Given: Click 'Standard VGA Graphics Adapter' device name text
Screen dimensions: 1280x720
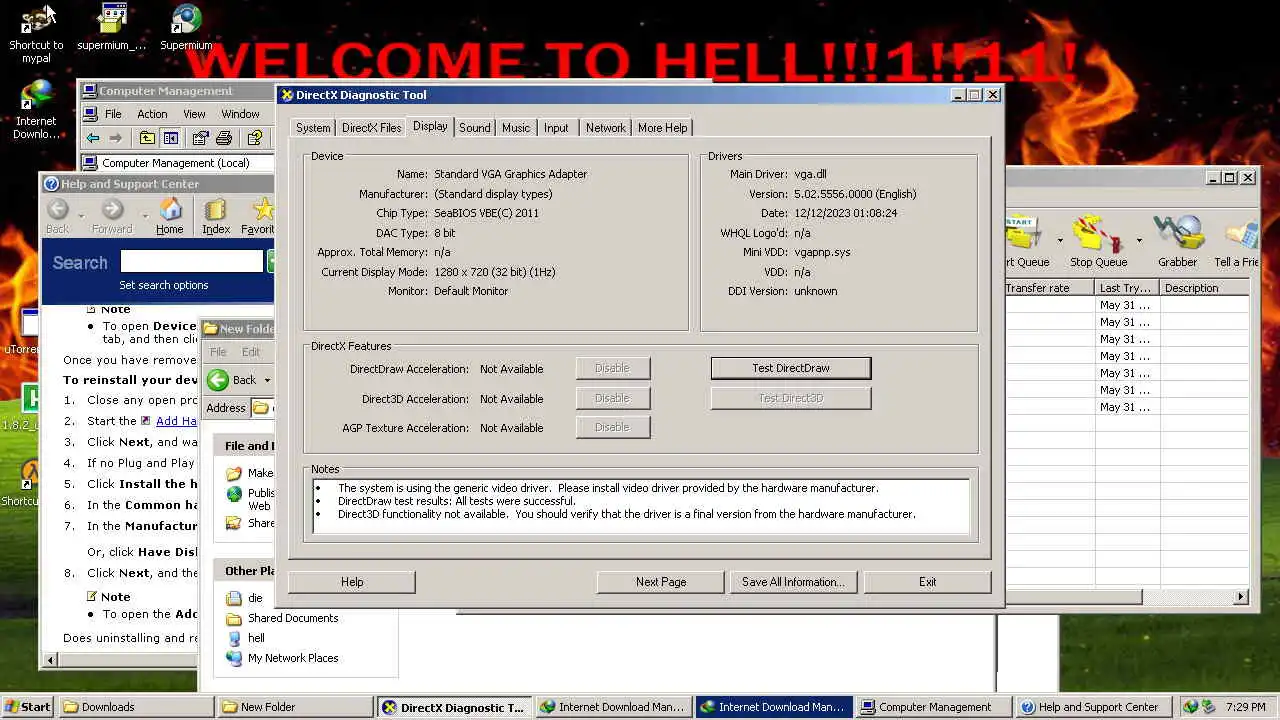Looking at the screenshot, I should click(510, 174).
